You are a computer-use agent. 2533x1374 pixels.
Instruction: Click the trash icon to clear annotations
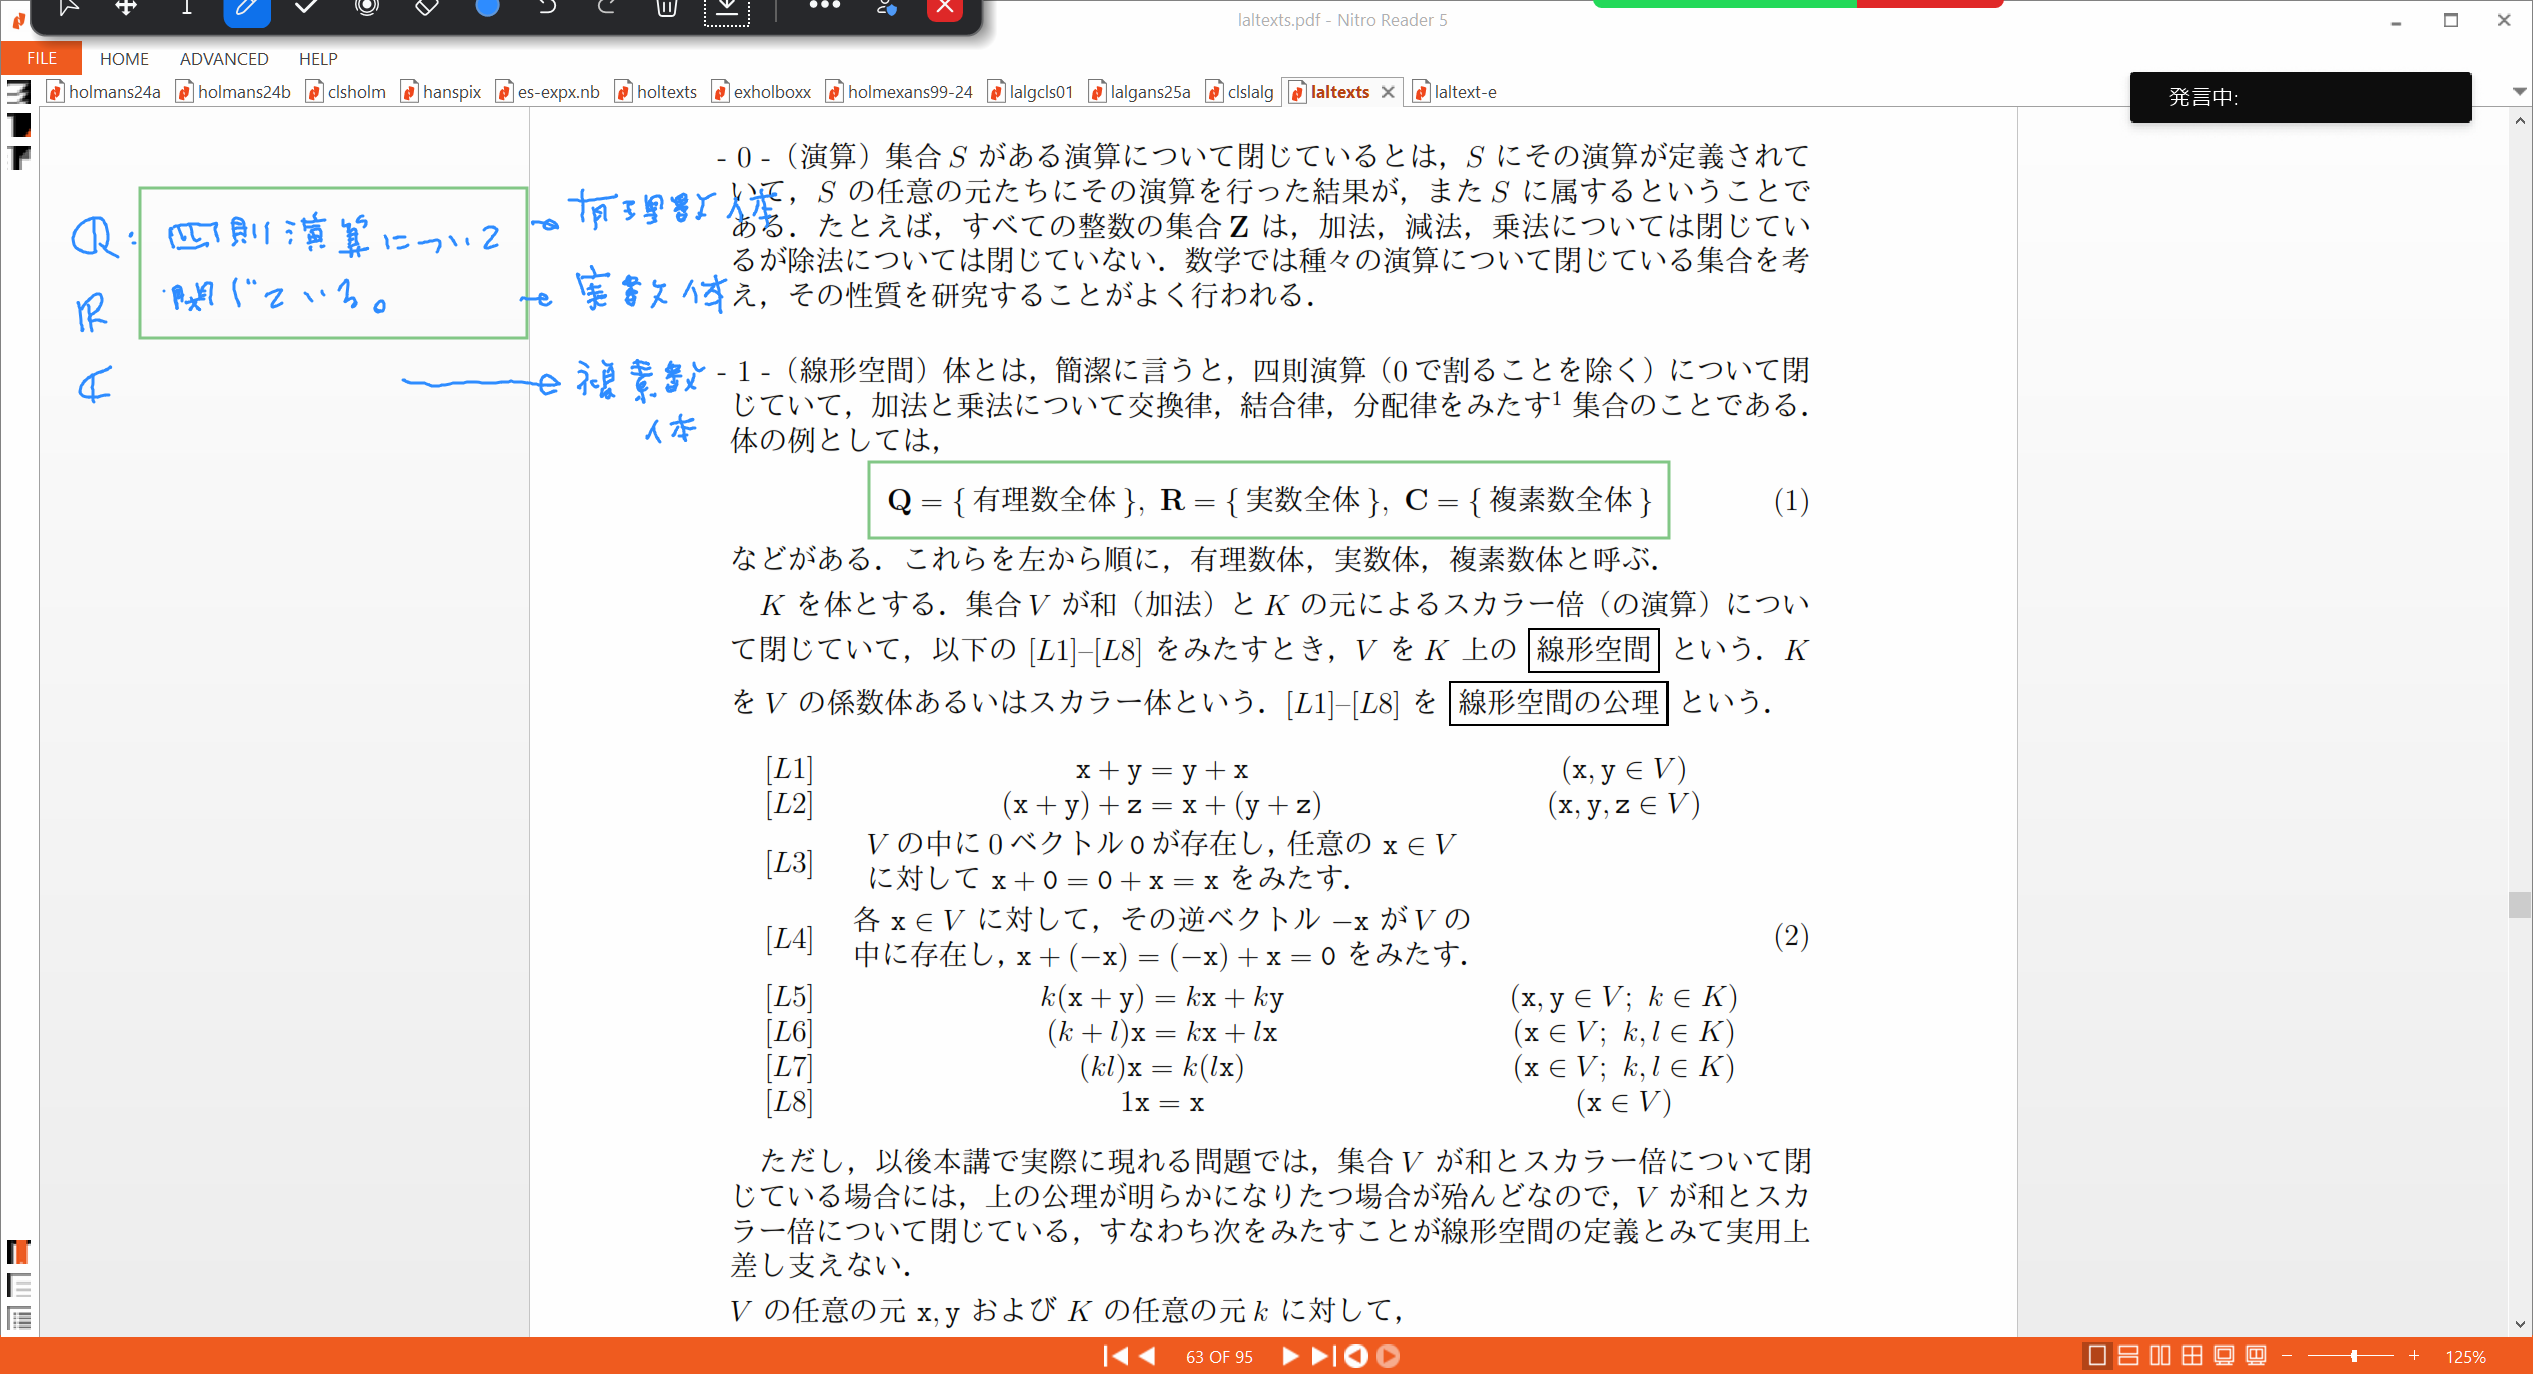pyautogui.click(x=667, y=8)
